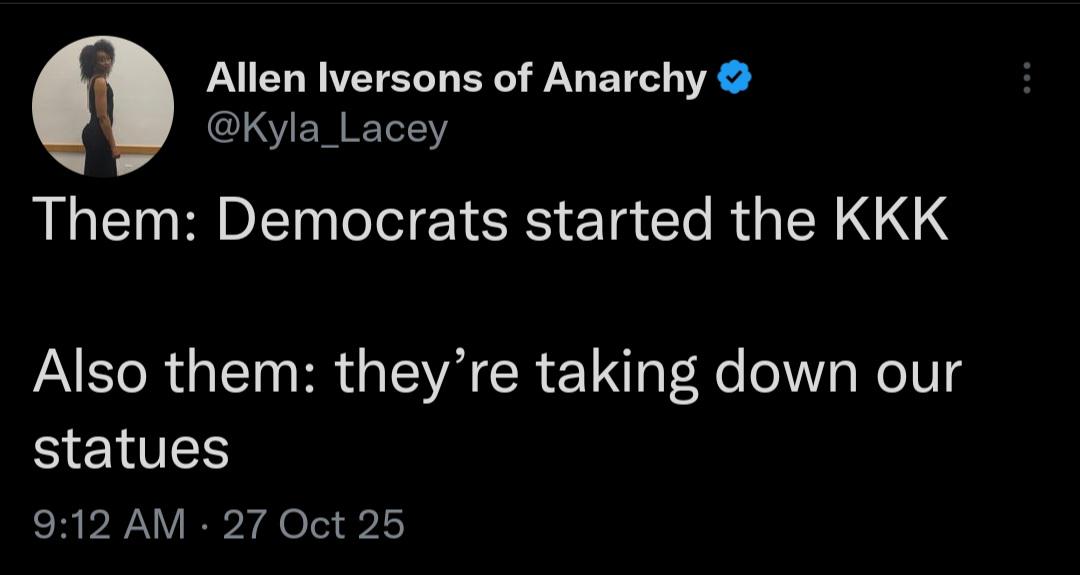This screenshot has width=1080, height=575.
Task: Click the line "Them: Democrats started the KKK"
Action: click(x=490, y=221)
